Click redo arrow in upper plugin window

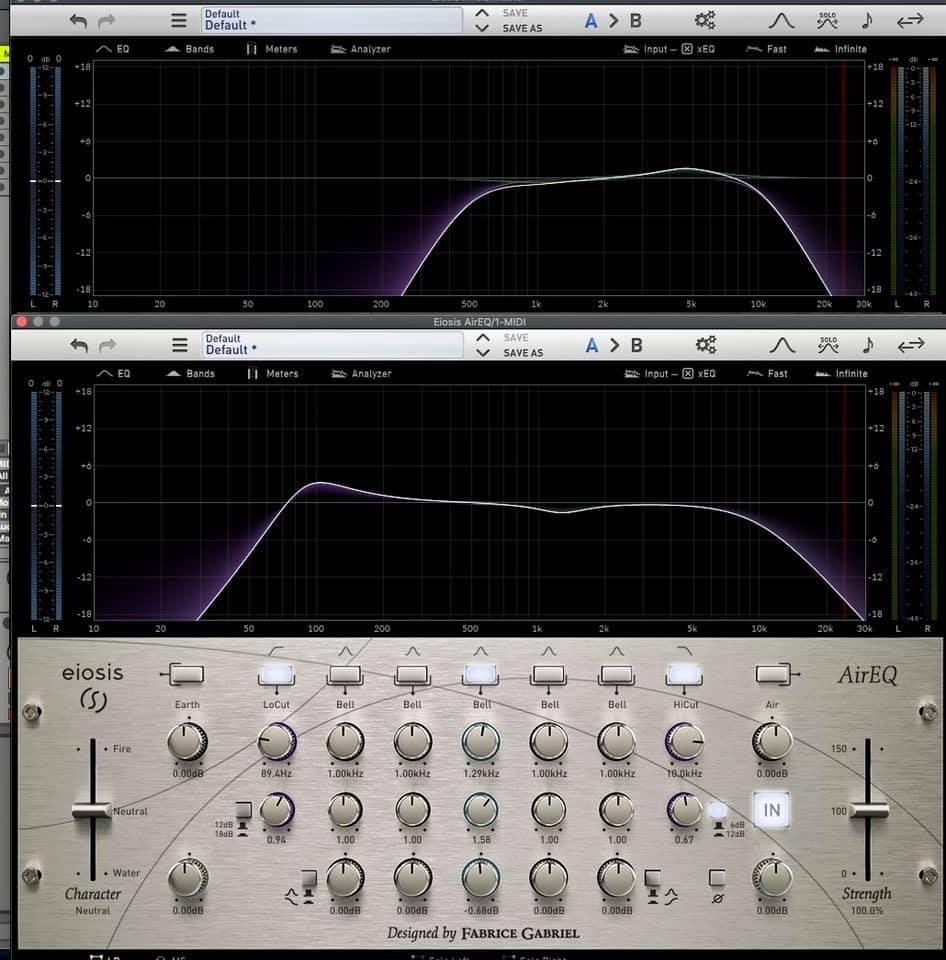click(x=107, y=21)
